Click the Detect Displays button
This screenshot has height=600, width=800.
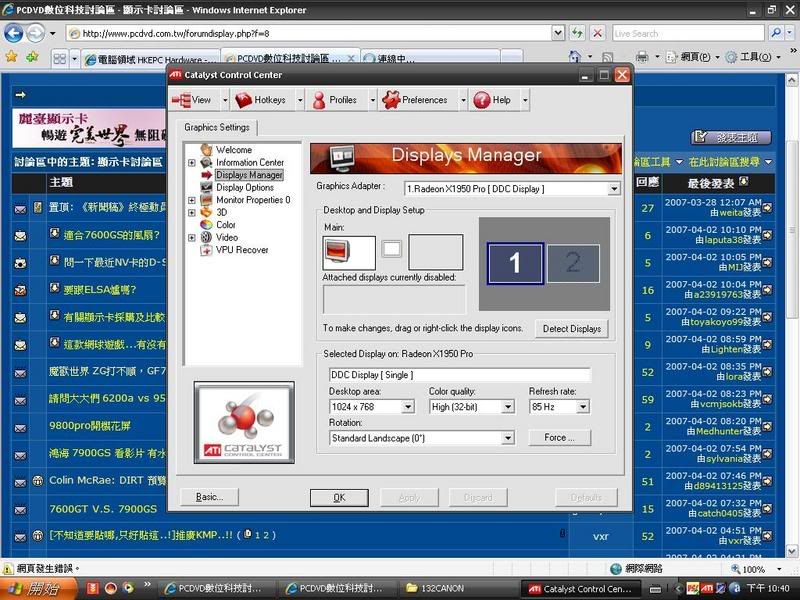572,329
